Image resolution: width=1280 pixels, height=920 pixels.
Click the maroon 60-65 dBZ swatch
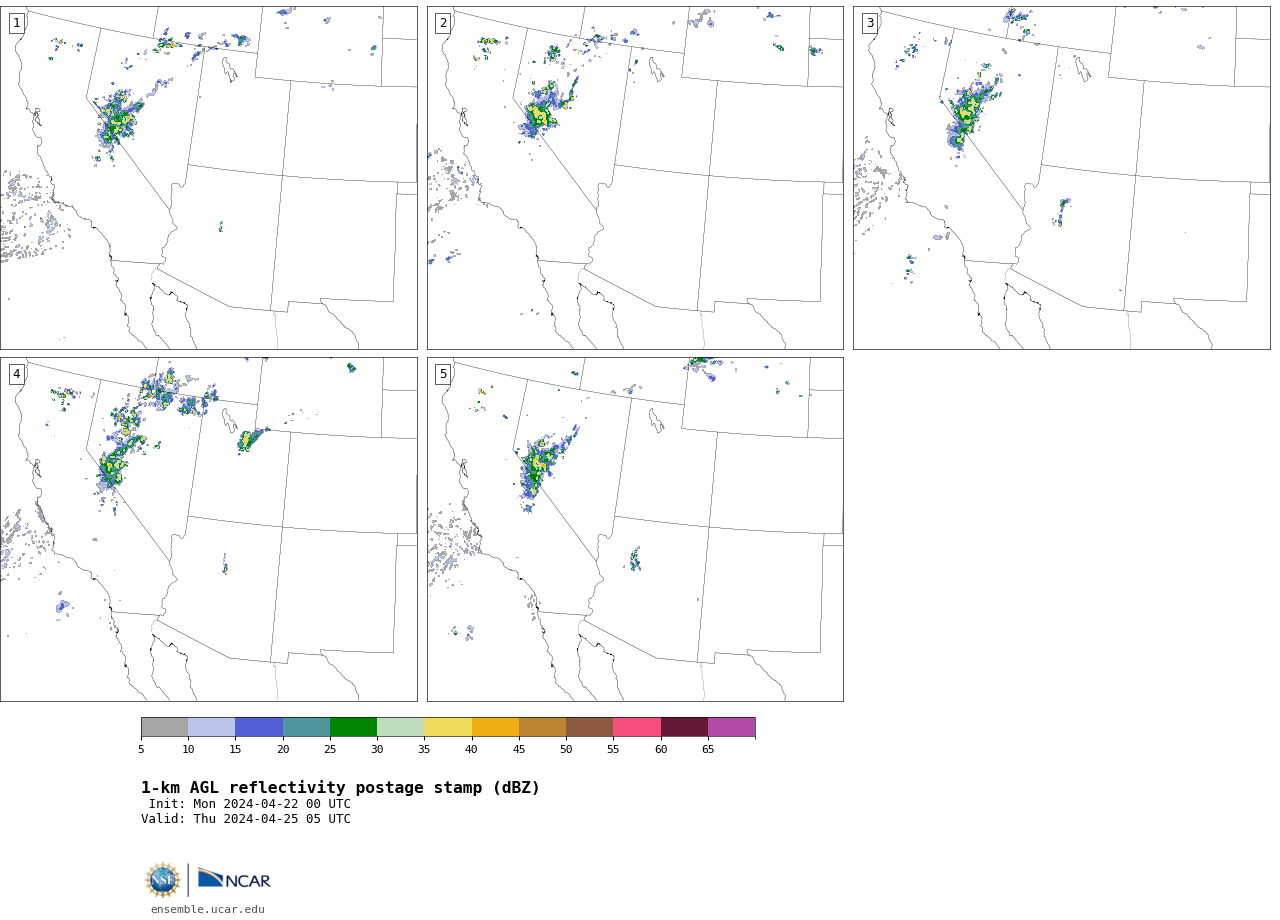point(684,727)
